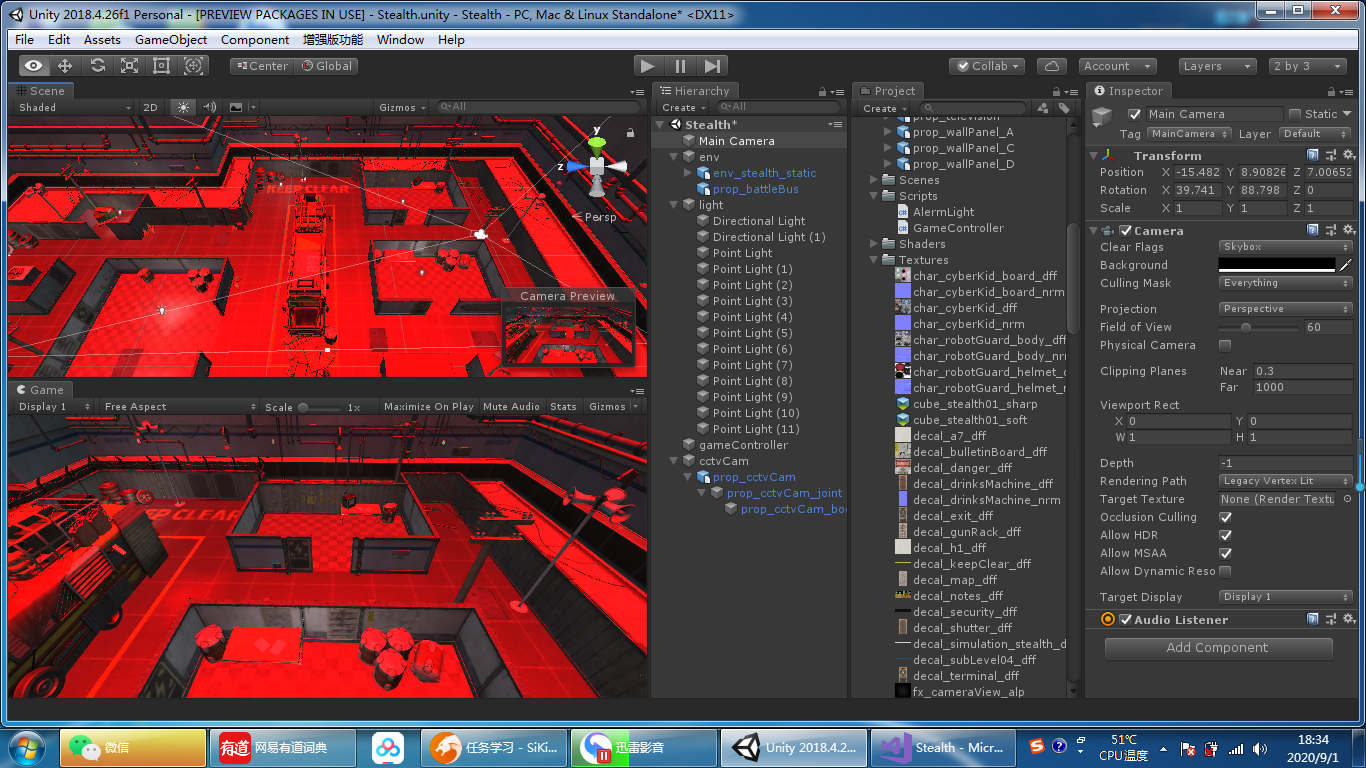The image size is (1366, 768).
Task: Open the Window menu
Action: (x=400, y=40)
